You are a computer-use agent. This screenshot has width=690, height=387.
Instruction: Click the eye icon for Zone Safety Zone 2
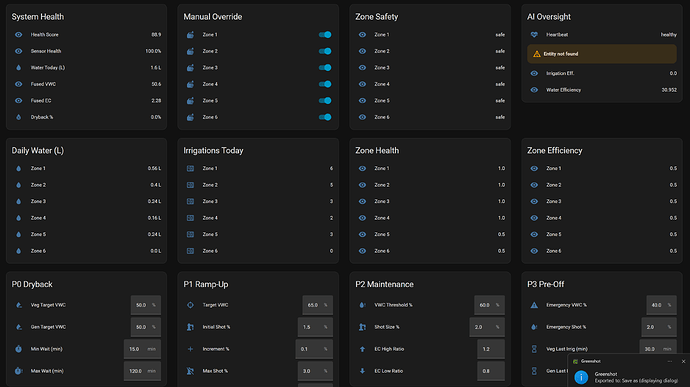pos(362,51)
